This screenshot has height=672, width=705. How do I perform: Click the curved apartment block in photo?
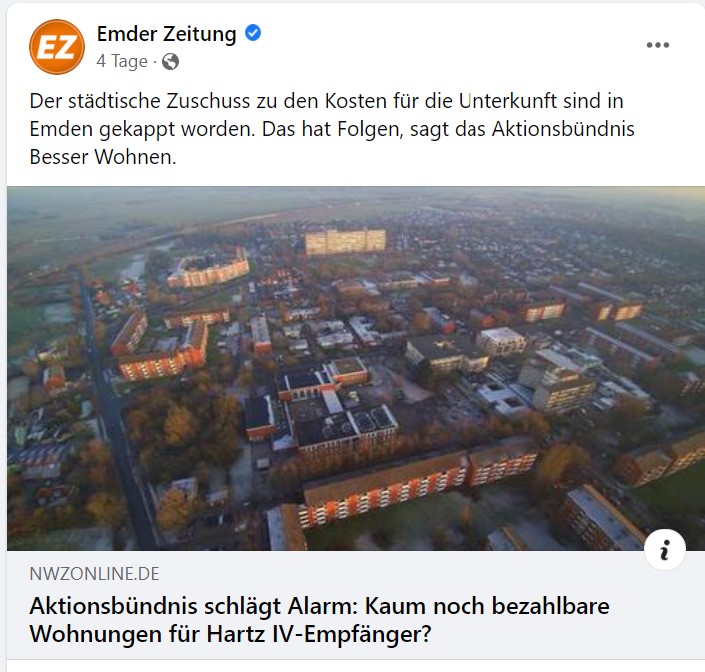208,268
